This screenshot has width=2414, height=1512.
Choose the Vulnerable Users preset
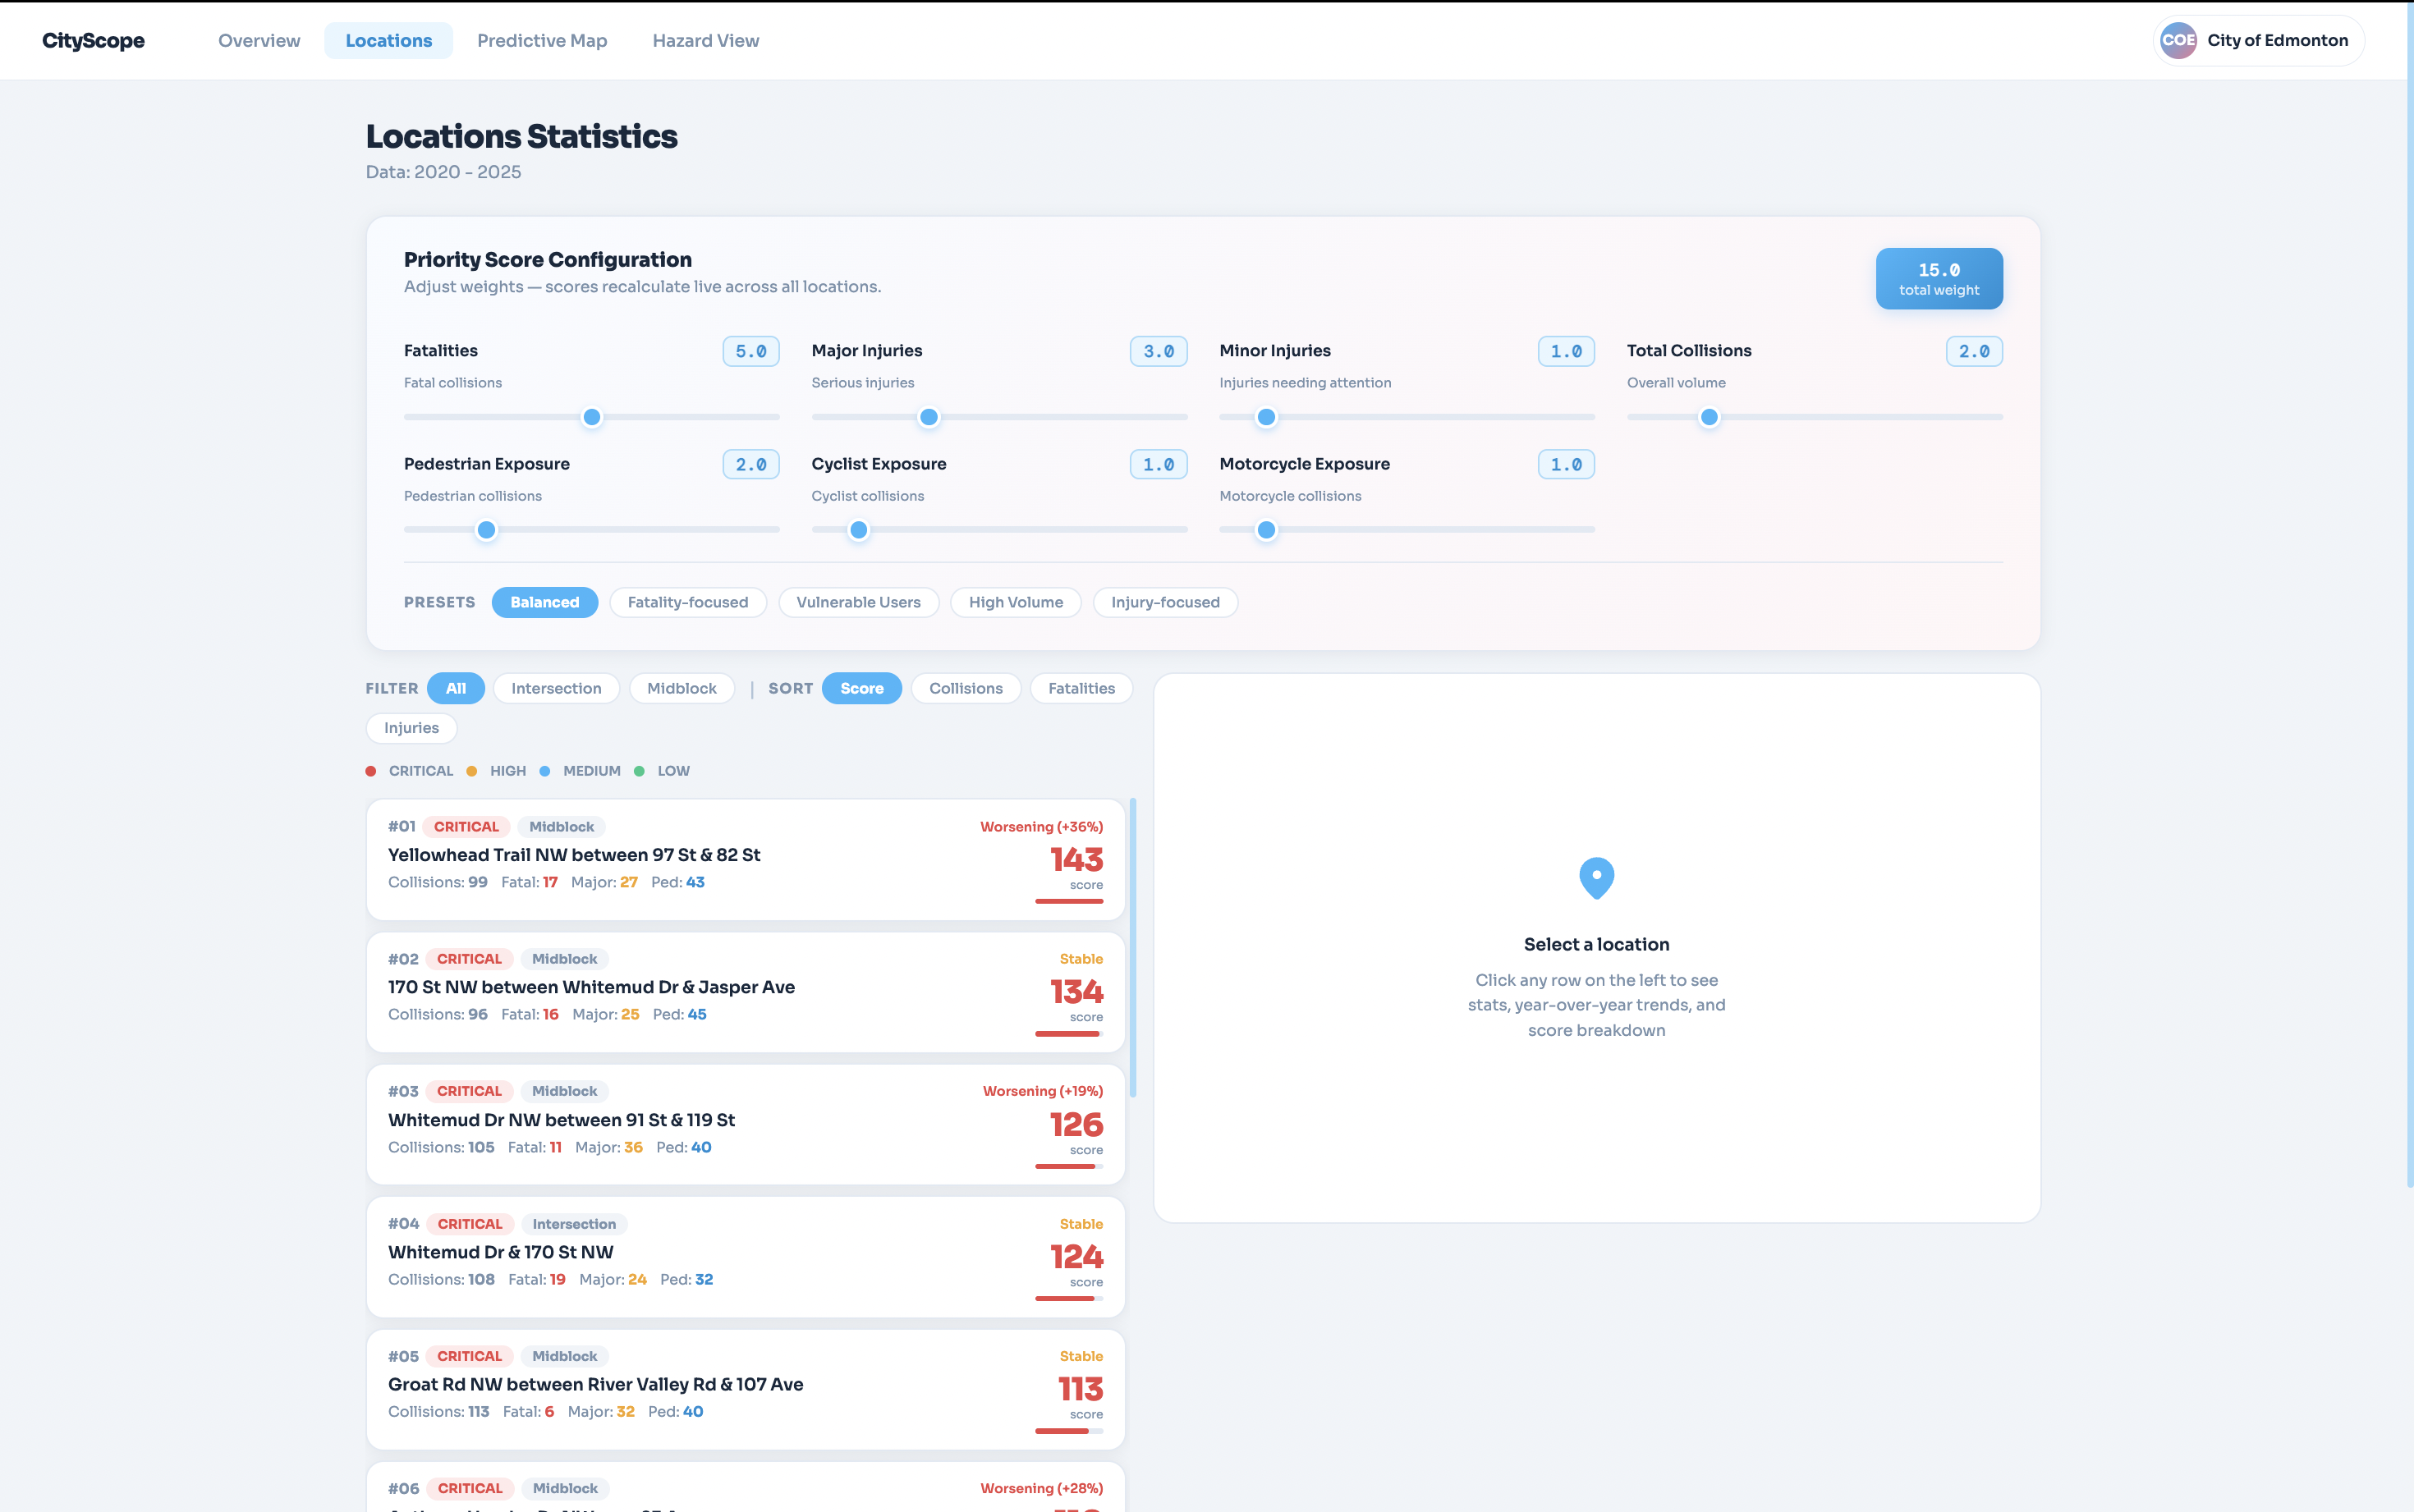pyautogui.click(x=858, y=602)
